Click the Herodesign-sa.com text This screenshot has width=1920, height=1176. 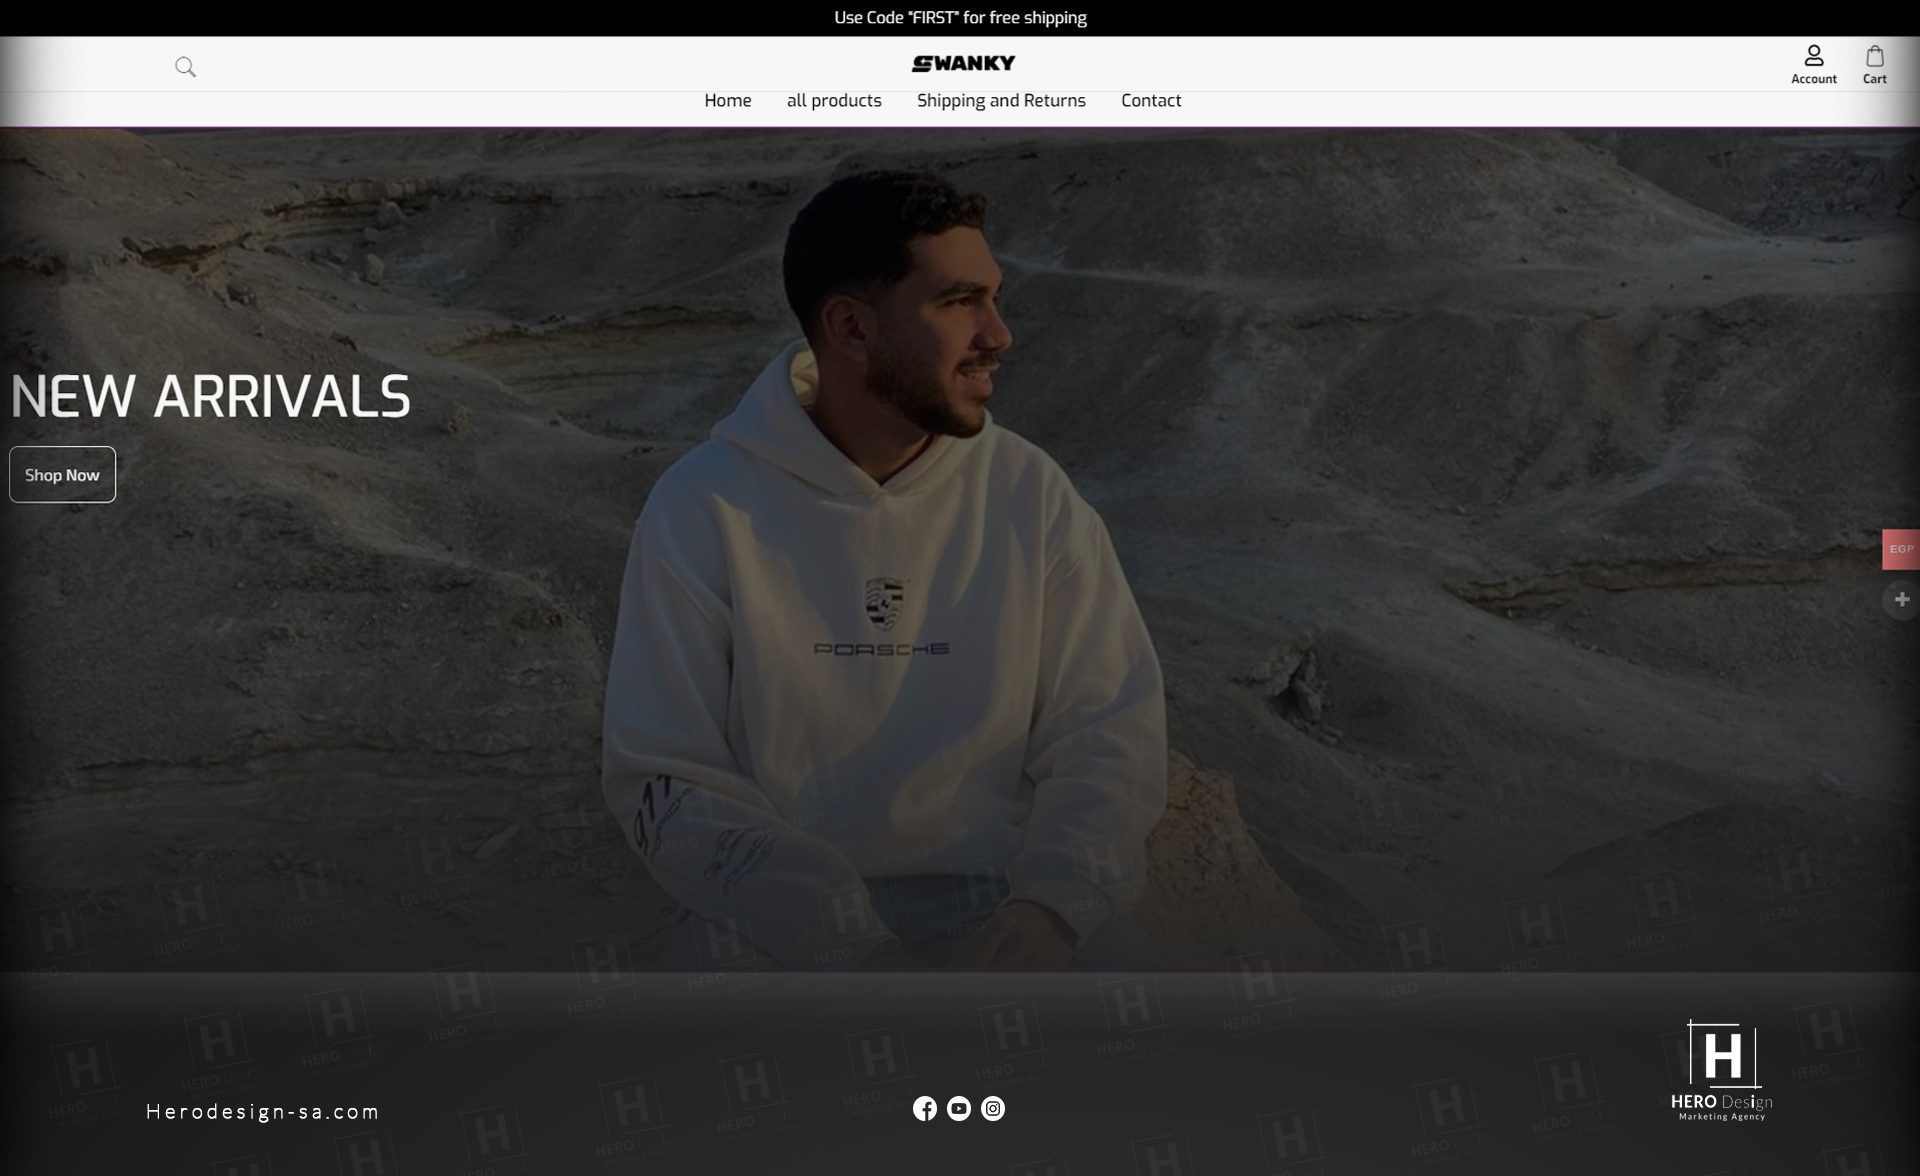click(x=263, y=1111)
